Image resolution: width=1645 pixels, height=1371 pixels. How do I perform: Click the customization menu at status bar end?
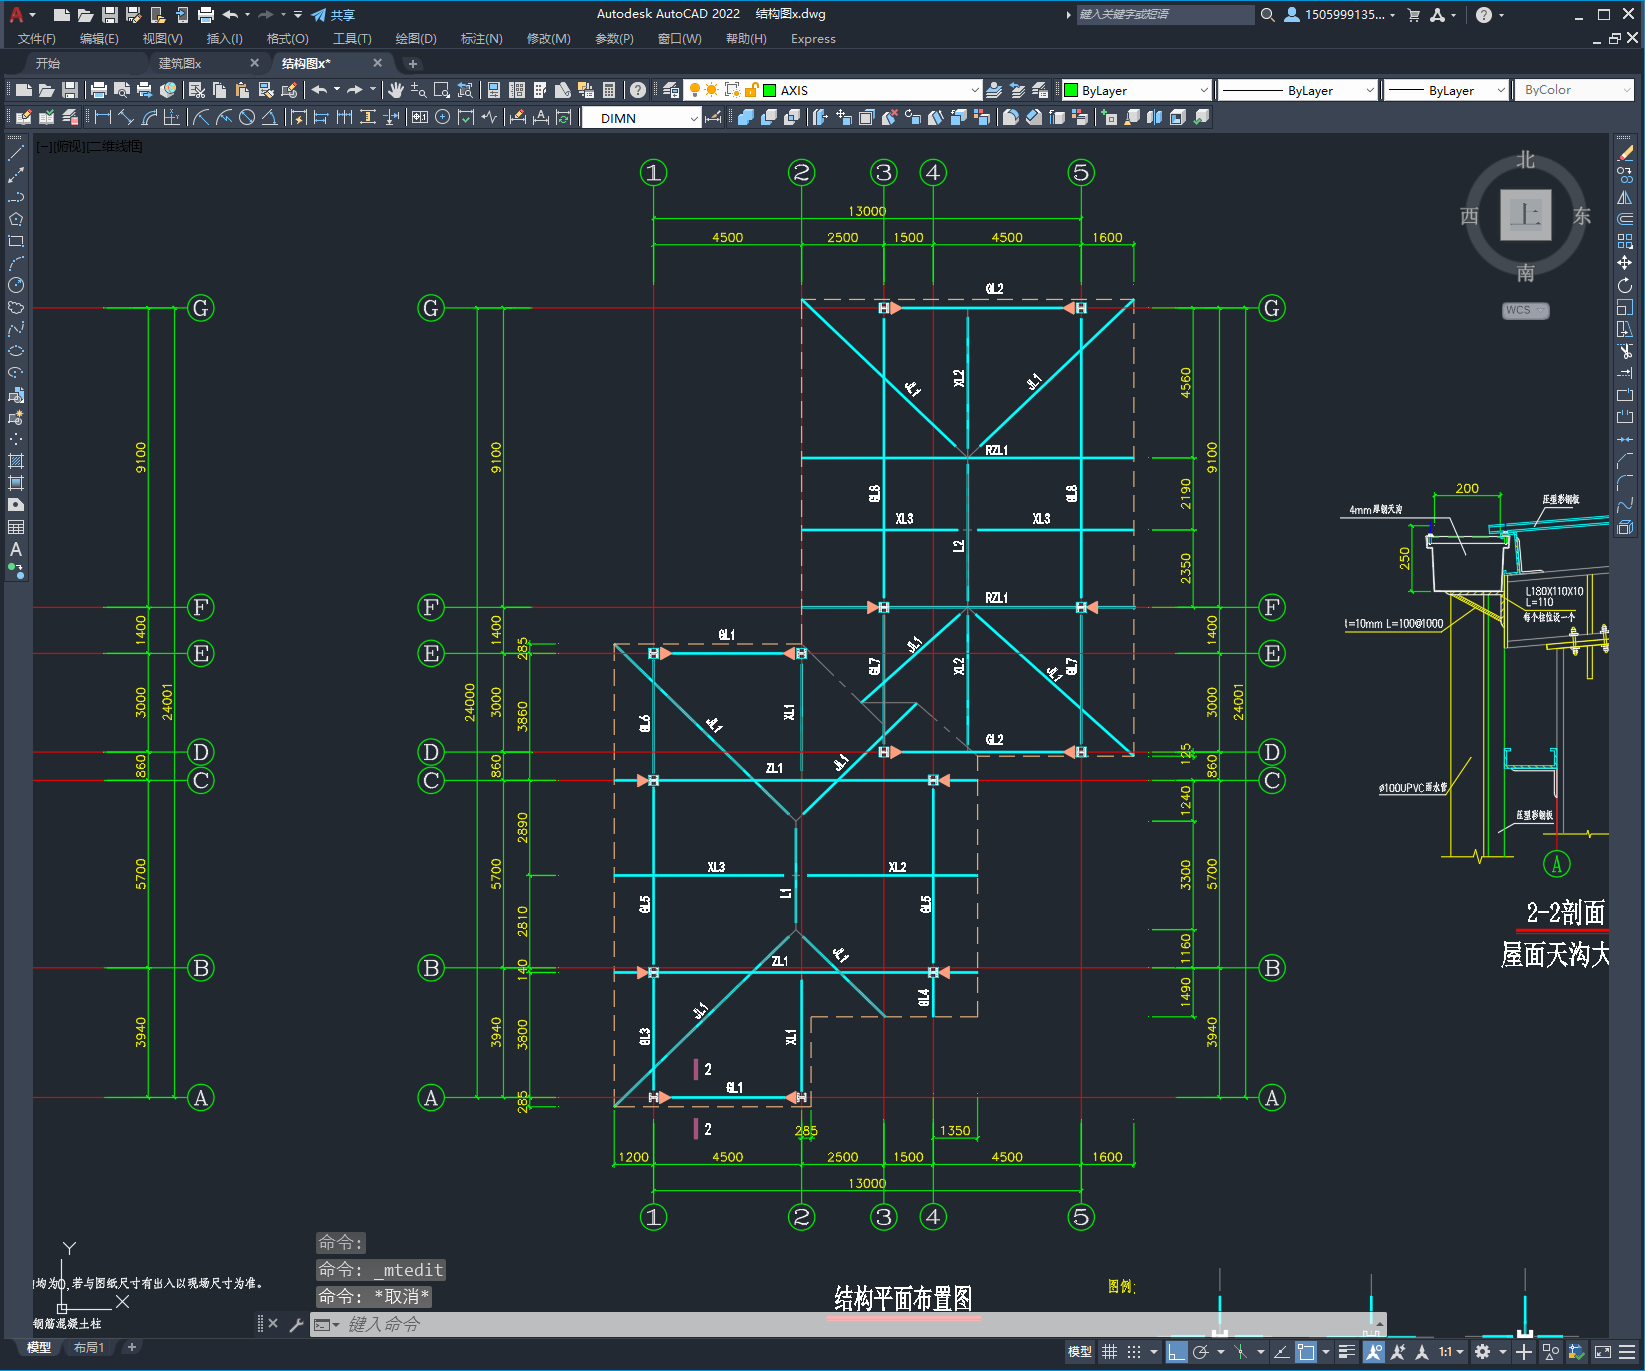click(1629, 1352)
